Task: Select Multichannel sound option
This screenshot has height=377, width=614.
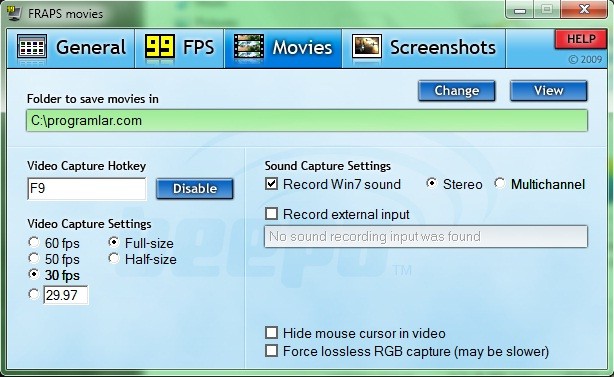Action: point(500,183)
